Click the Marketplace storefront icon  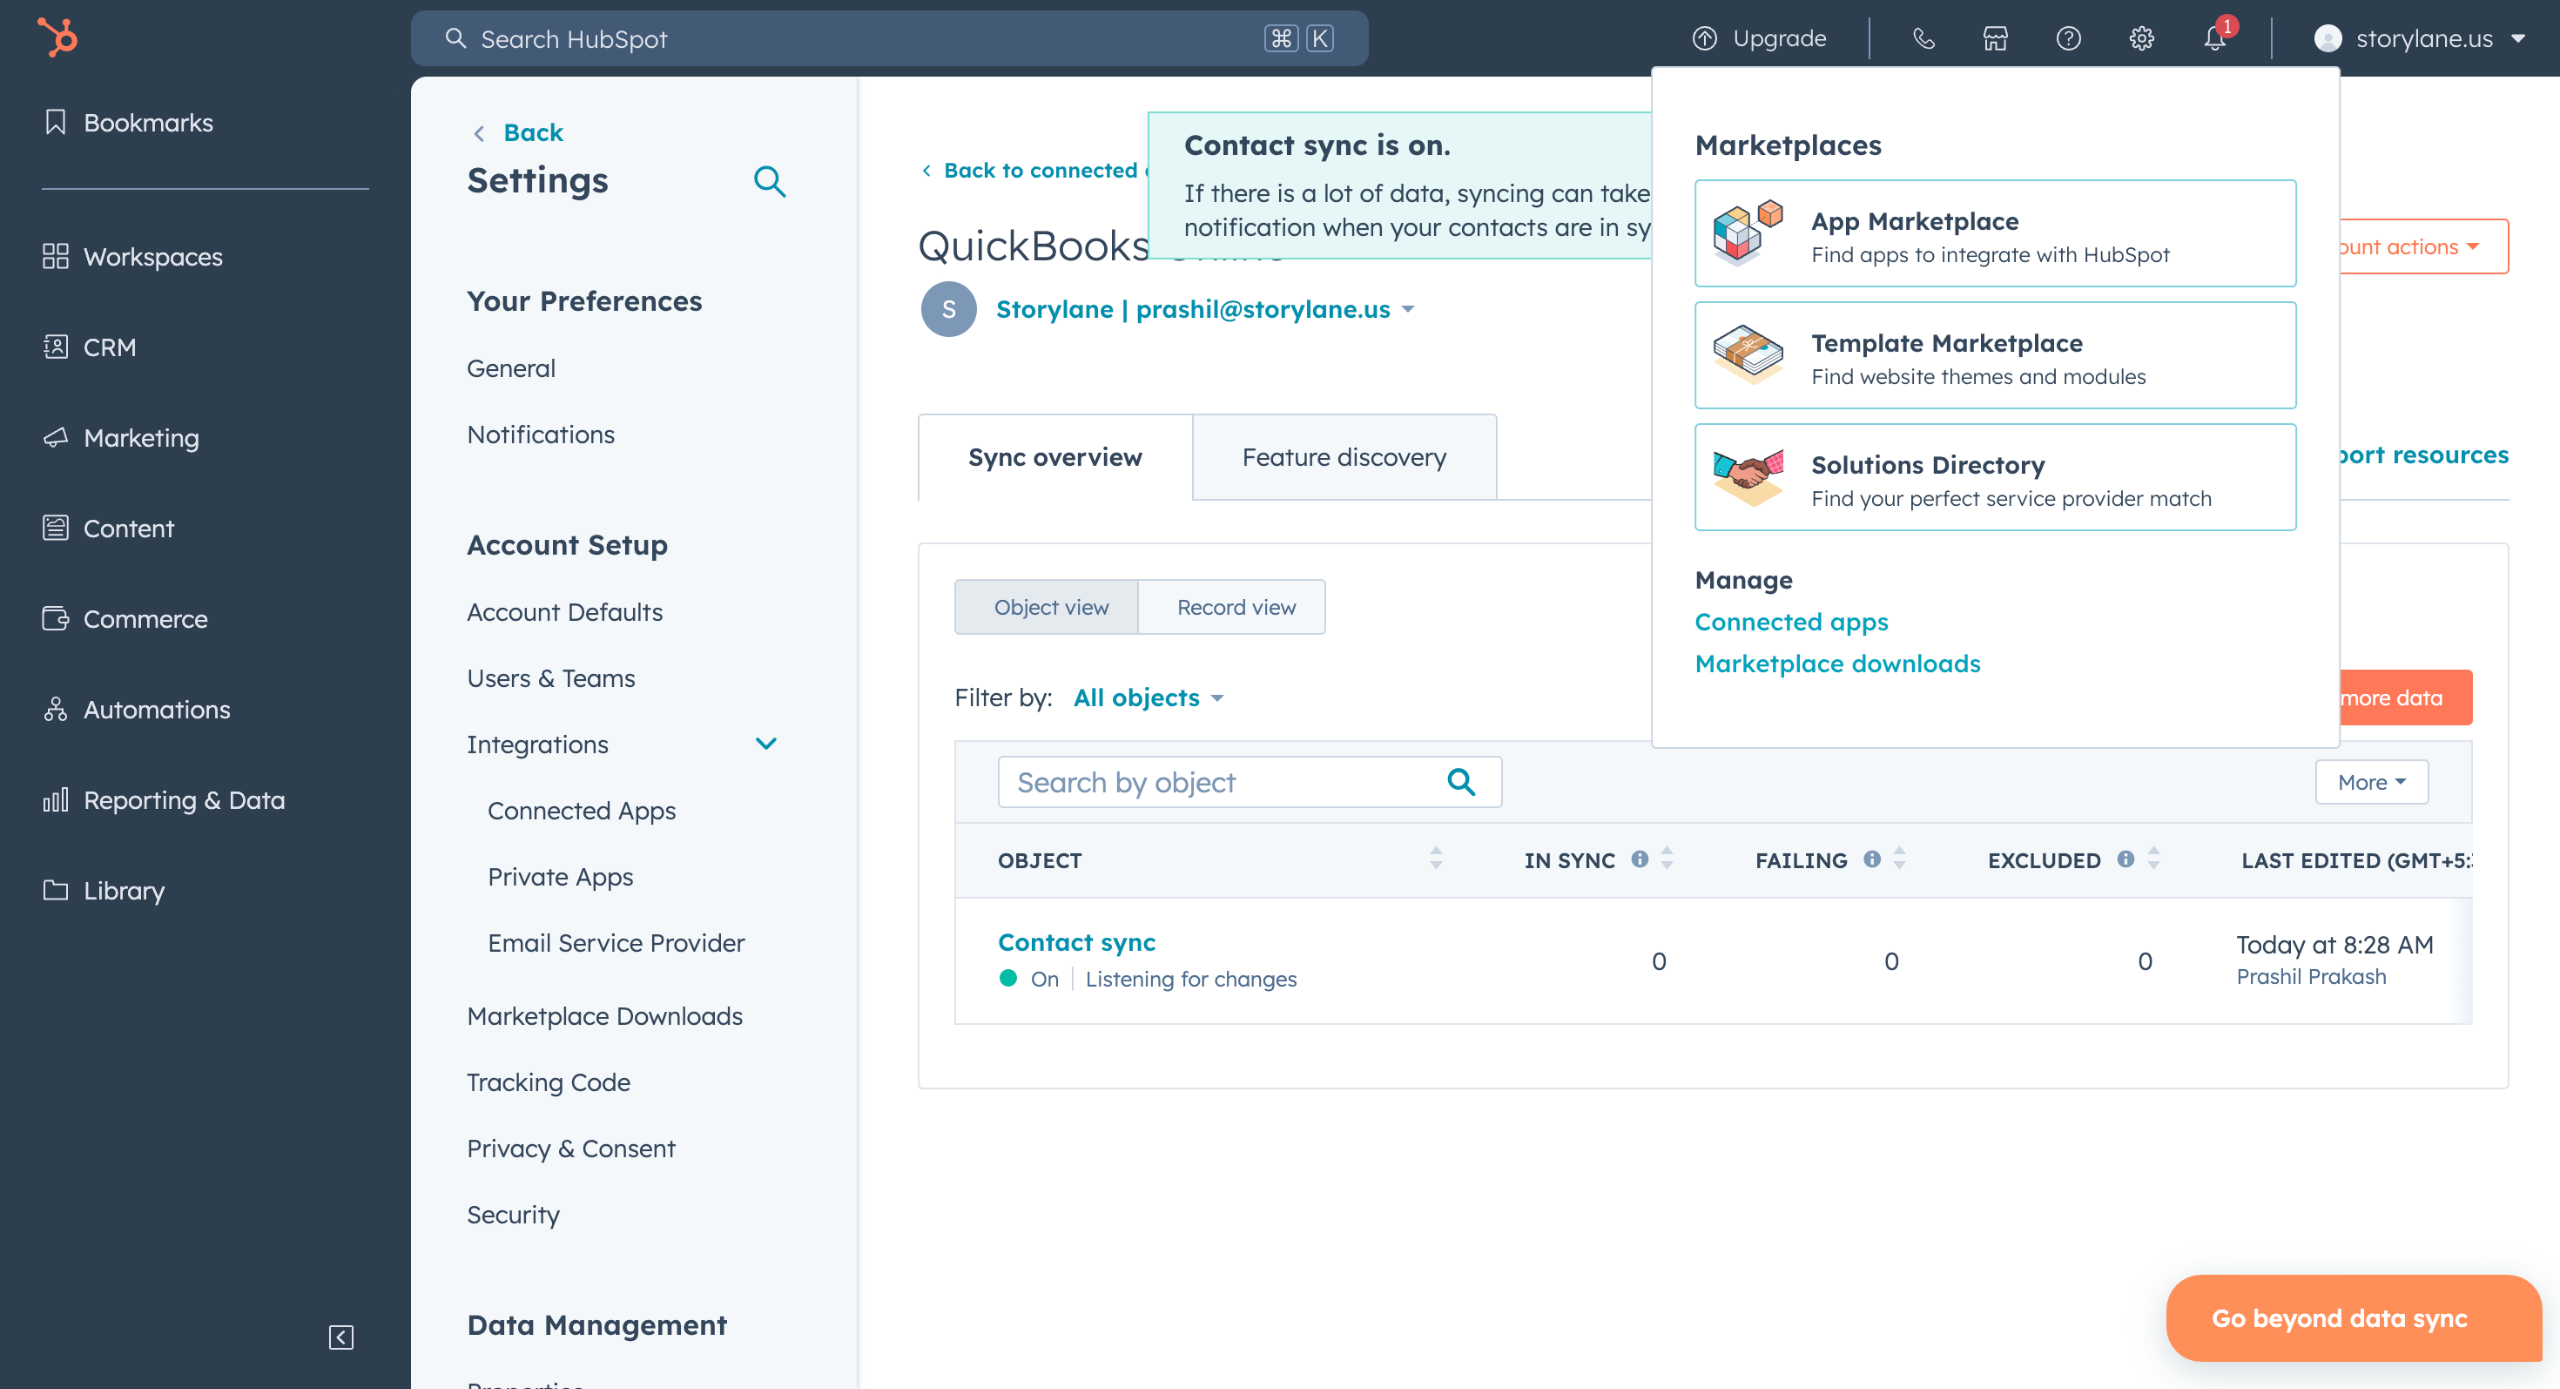[1995, 39]
